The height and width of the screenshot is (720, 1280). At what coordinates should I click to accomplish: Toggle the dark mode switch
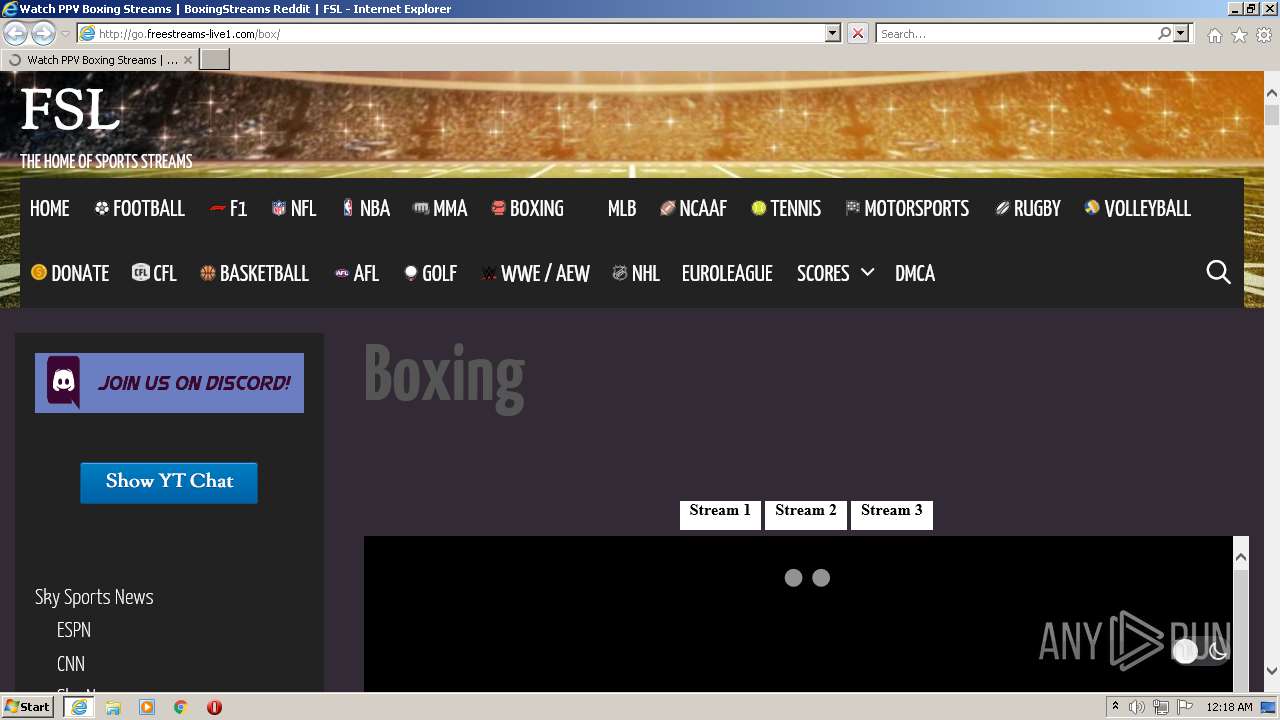tap(1199, 651)
